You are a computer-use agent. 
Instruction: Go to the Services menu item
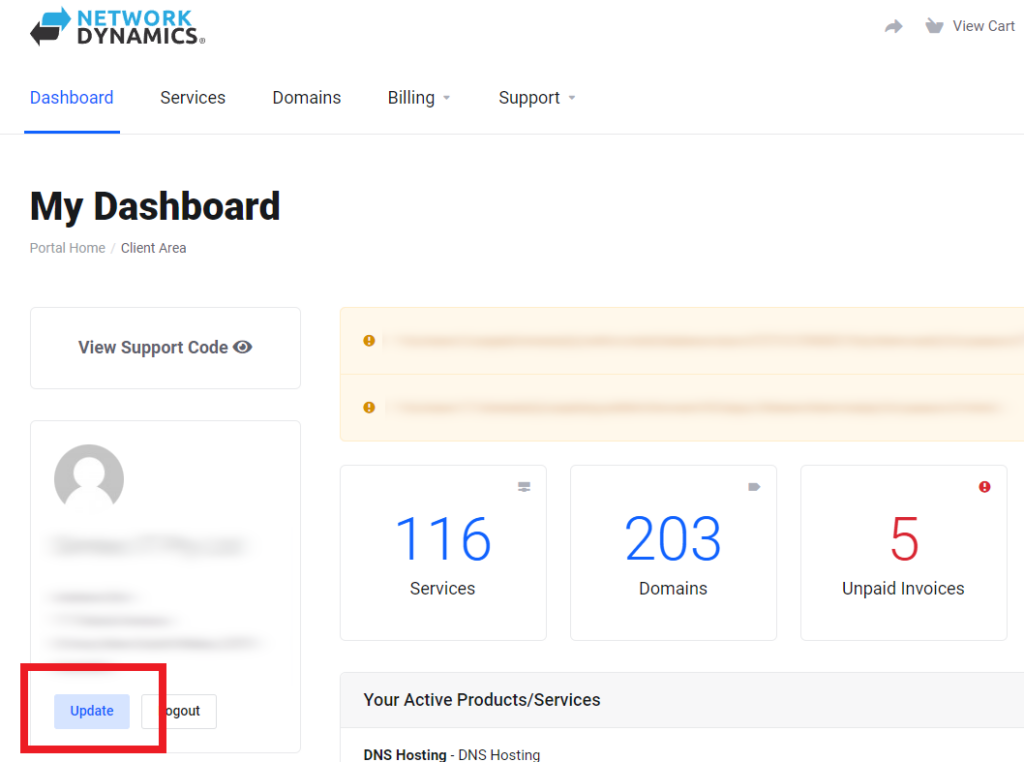click(193, 98)
